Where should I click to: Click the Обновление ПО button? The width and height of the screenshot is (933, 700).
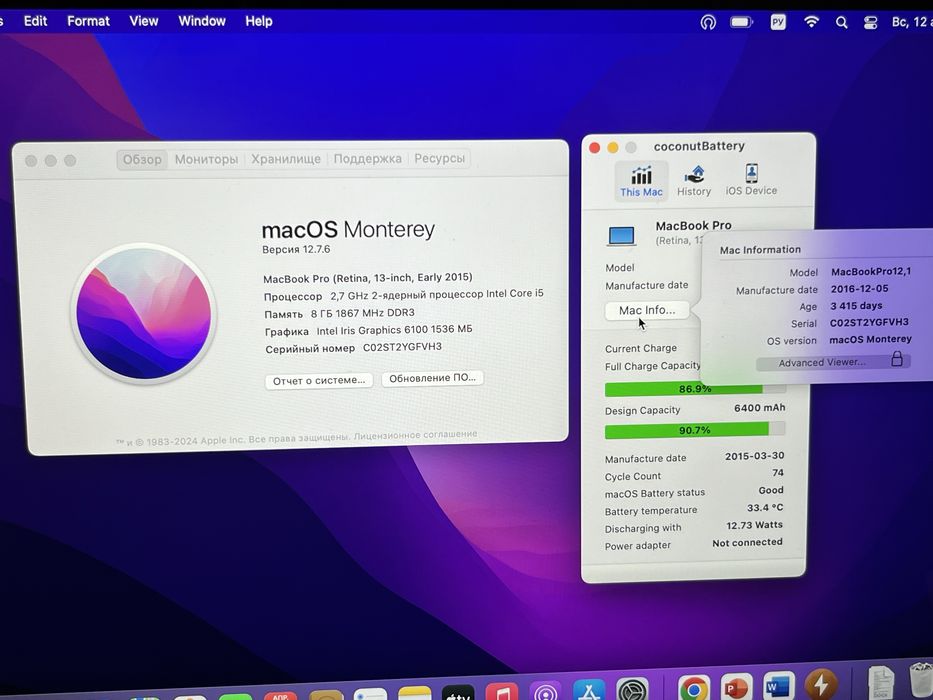pos(432,378)
